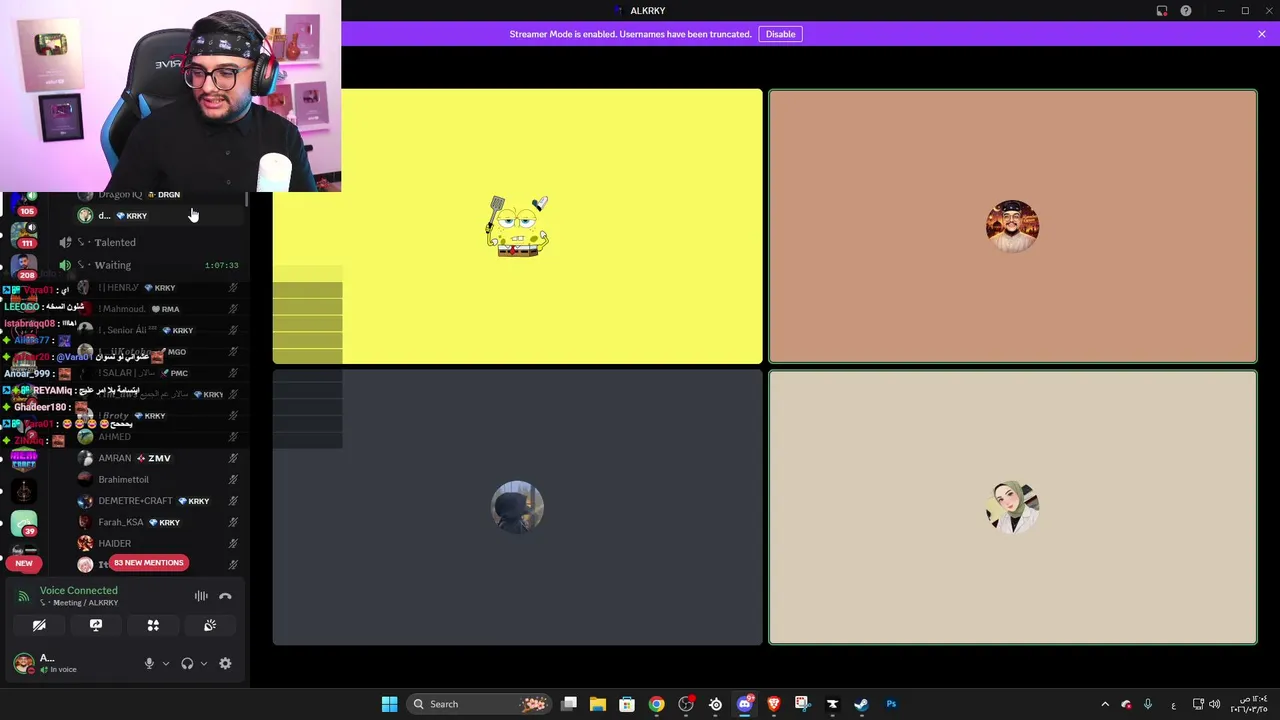
Task: Open CapCut from the taskbar
Action: click(832, 704)
